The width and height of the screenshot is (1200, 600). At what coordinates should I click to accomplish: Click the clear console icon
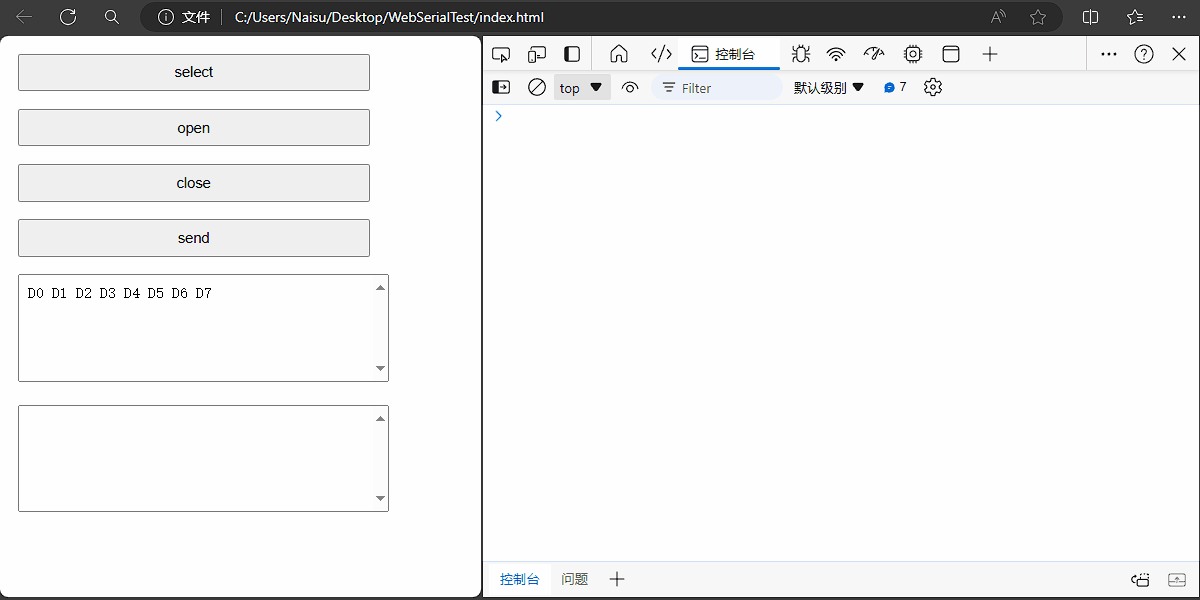point(537,87)
